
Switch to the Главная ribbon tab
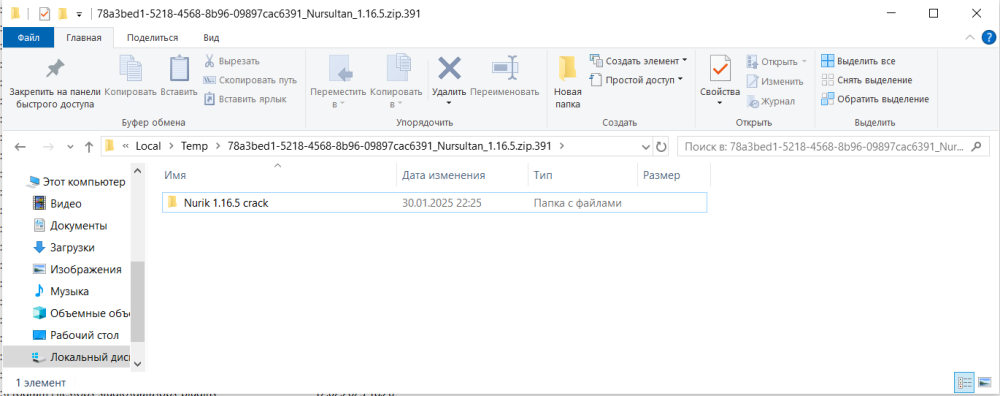coord(84,38)
